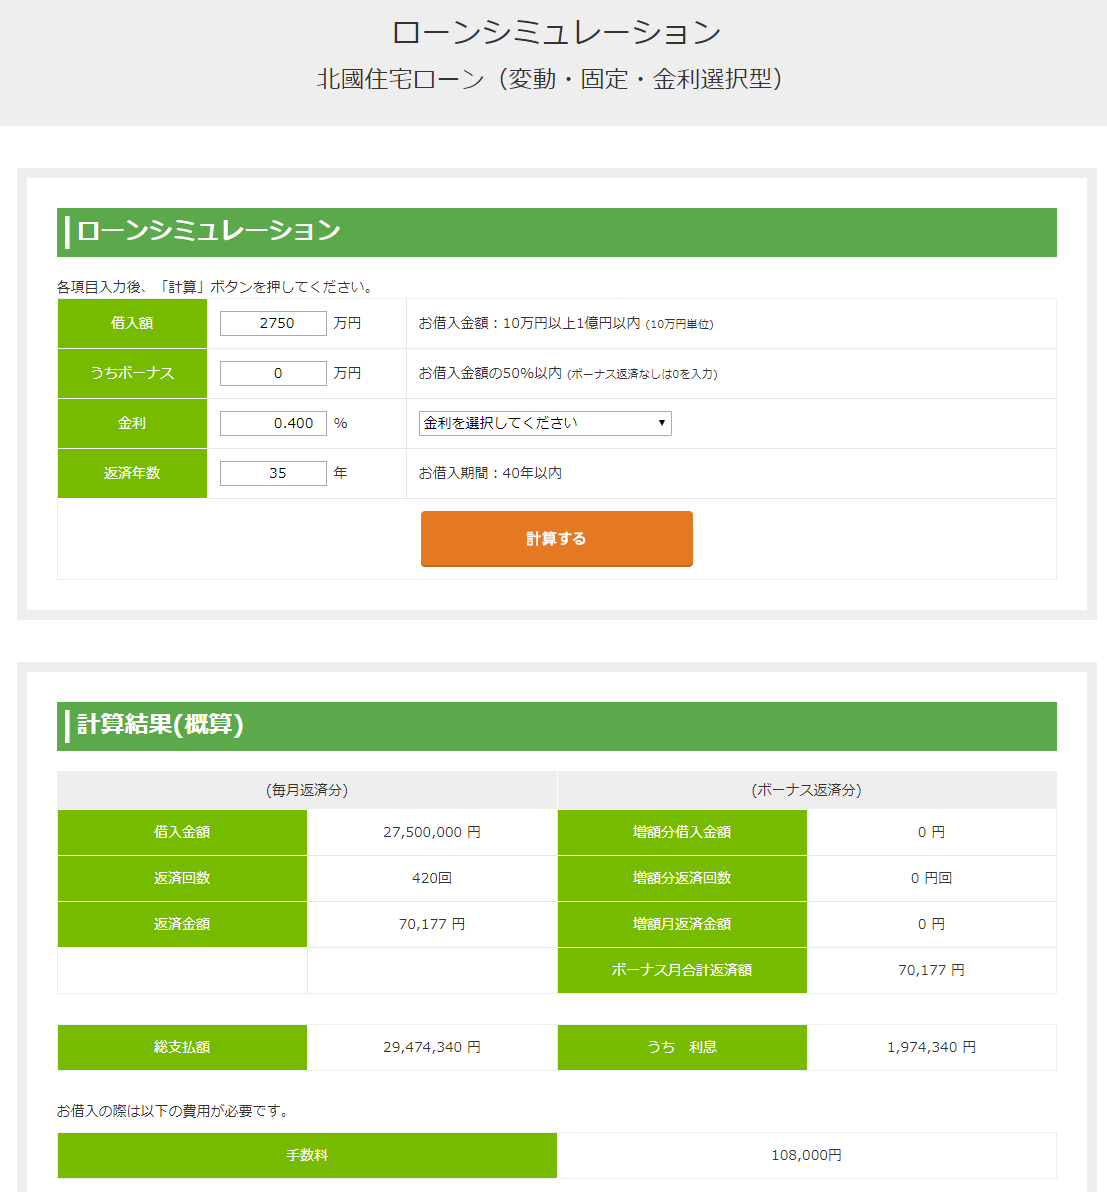Click the (ボーナス返済分) column header
This screenshot has width=1107, height=1192.
(x=806, y=790)
